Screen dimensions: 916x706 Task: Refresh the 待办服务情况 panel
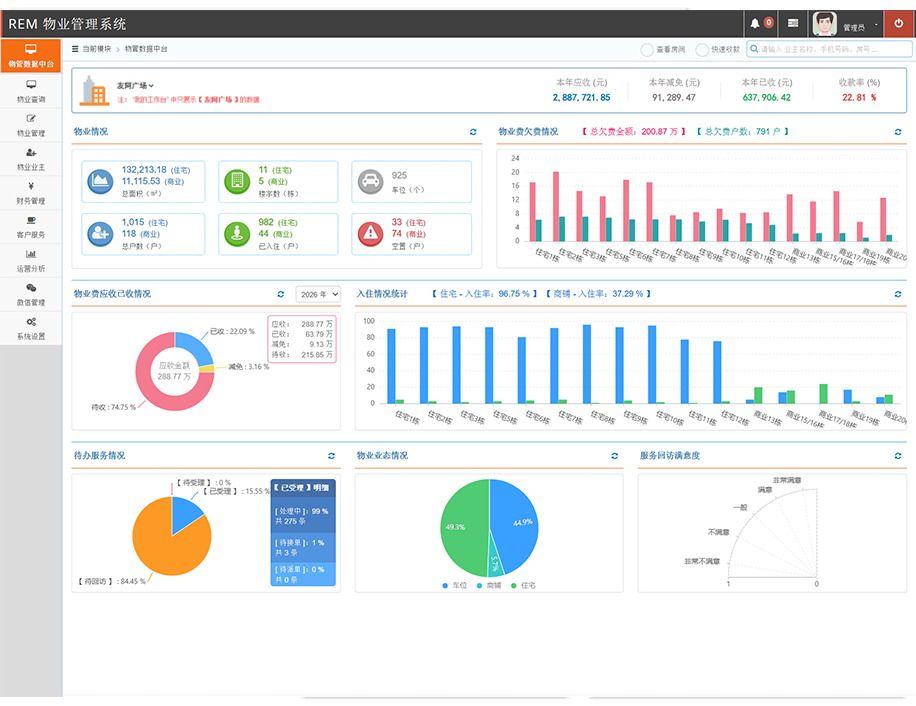331,455
